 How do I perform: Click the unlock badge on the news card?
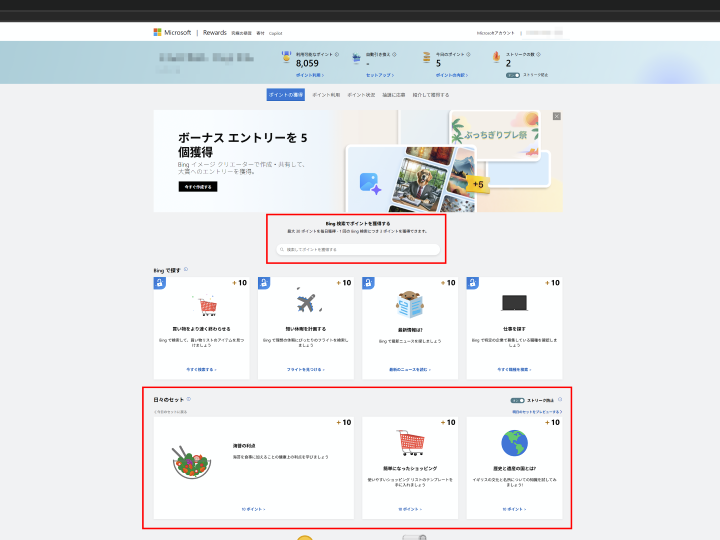368,283
